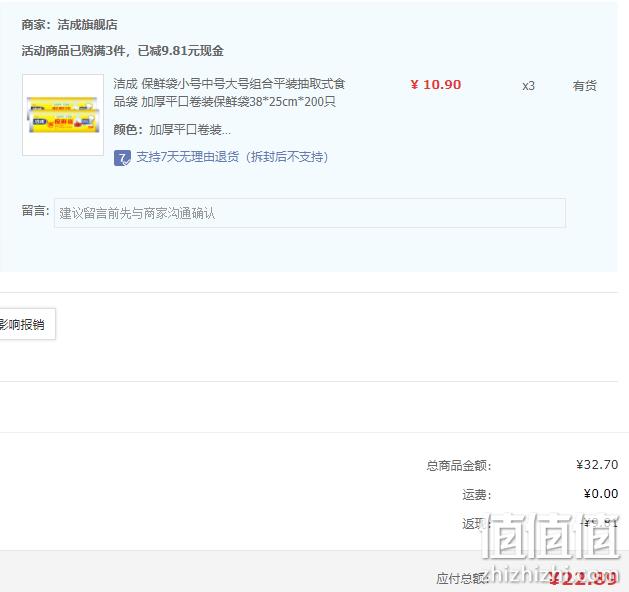Click the 应付总额 payable label
The width and height of the screenshot is (629, 592).
462,578
